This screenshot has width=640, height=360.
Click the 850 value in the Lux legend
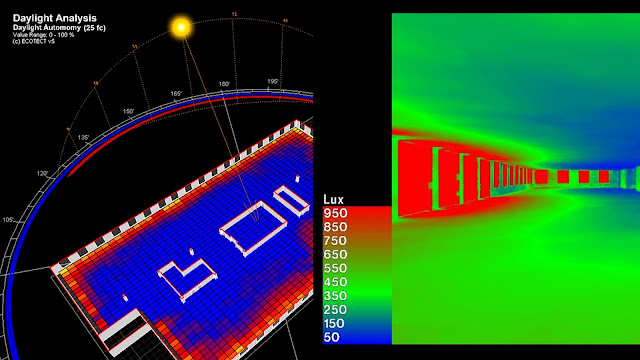pos(335,227)
